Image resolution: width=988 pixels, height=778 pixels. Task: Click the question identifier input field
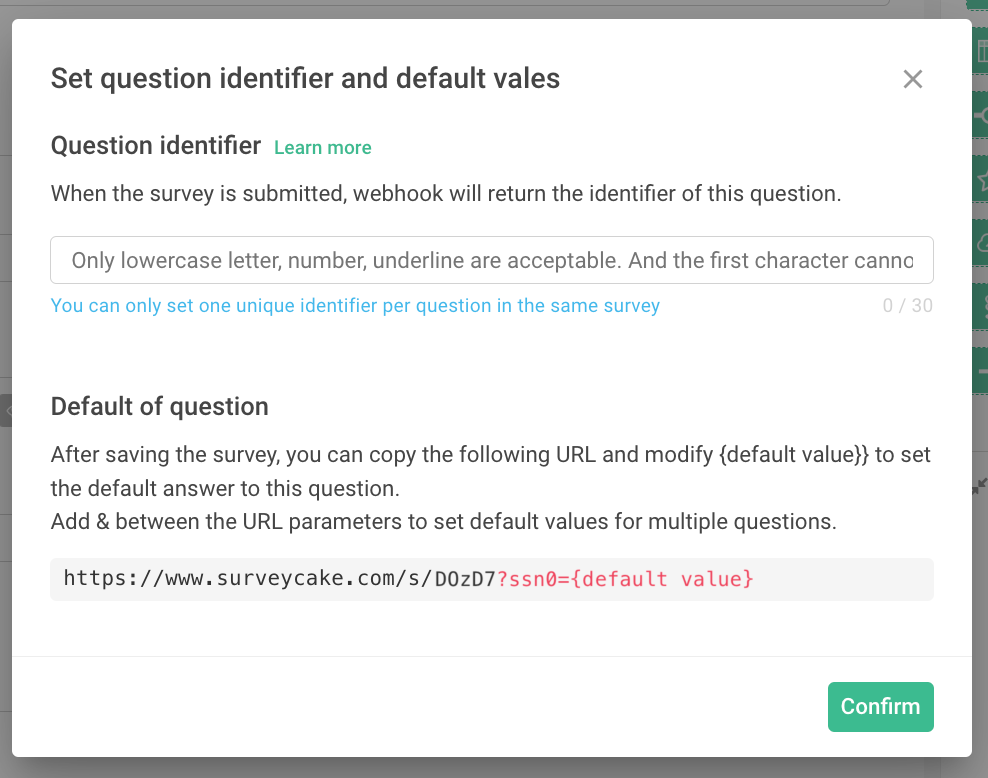point(490,260)
